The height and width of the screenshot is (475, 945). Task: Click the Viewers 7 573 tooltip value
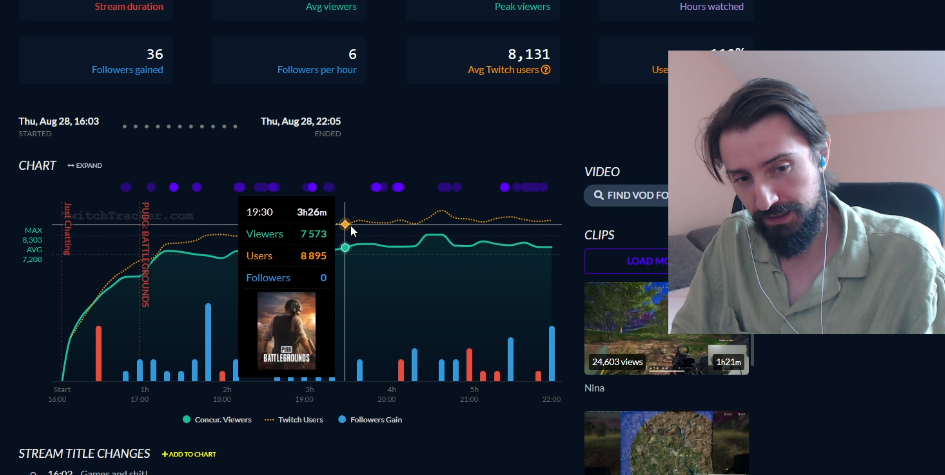pos(313,234)
